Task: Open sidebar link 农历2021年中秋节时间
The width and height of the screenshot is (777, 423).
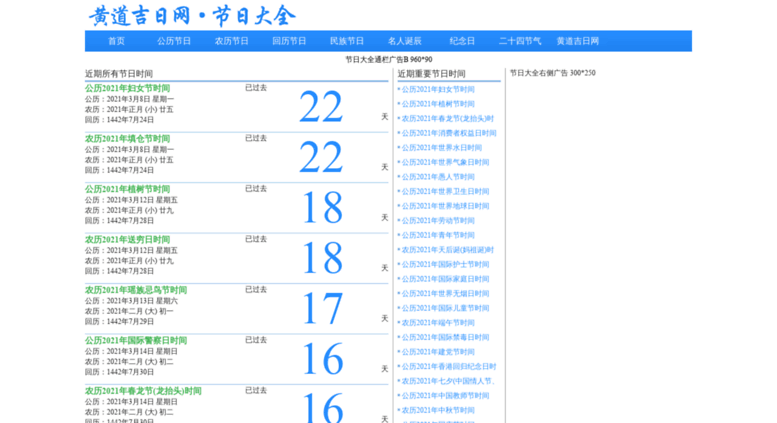Action: (438, 411)
